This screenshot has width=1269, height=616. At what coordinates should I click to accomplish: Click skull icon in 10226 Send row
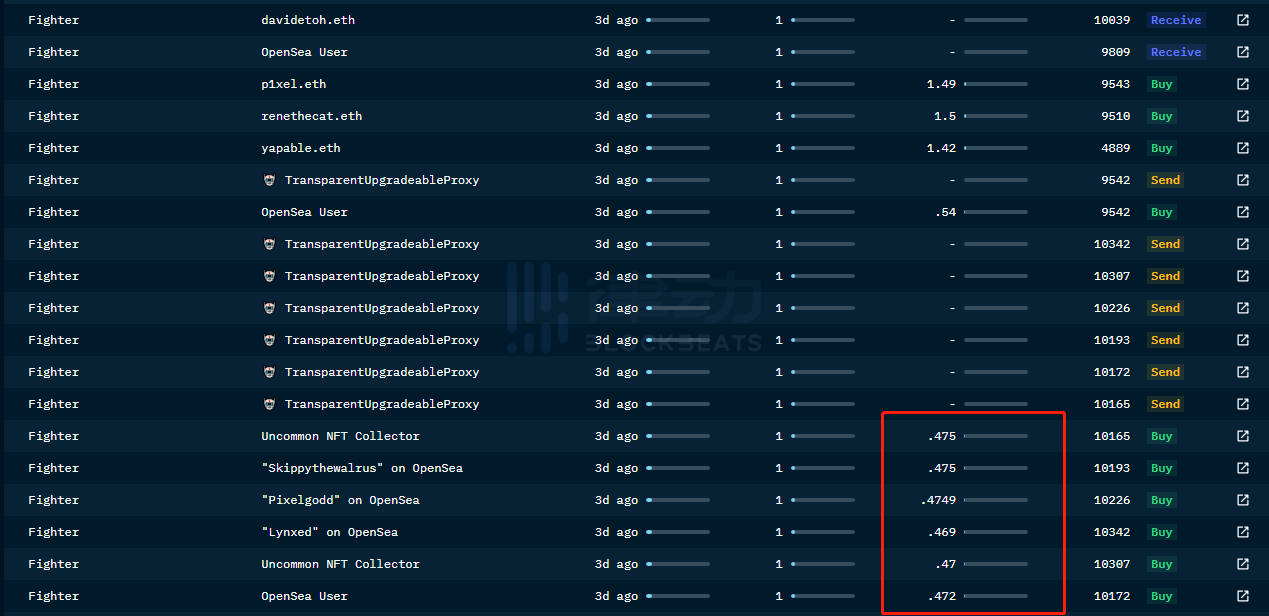(x=269, y=308)
